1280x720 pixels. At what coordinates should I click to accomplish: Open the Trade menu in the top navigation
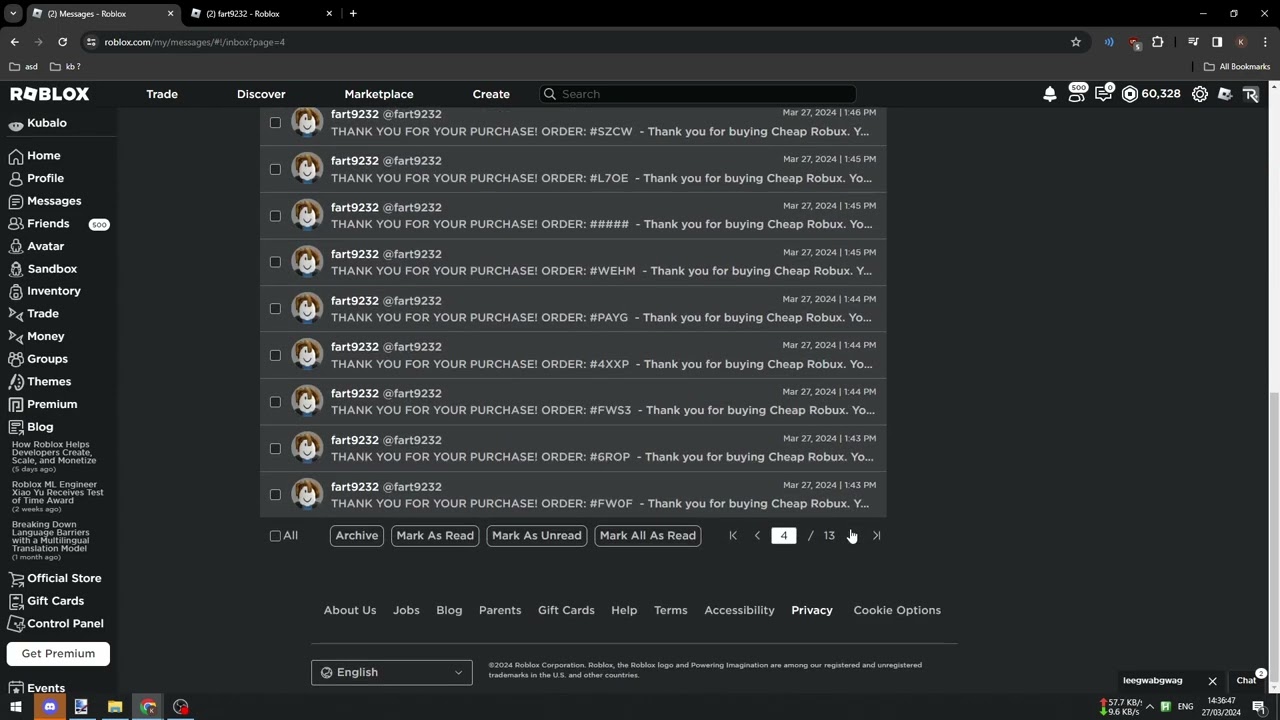(162, 94)
